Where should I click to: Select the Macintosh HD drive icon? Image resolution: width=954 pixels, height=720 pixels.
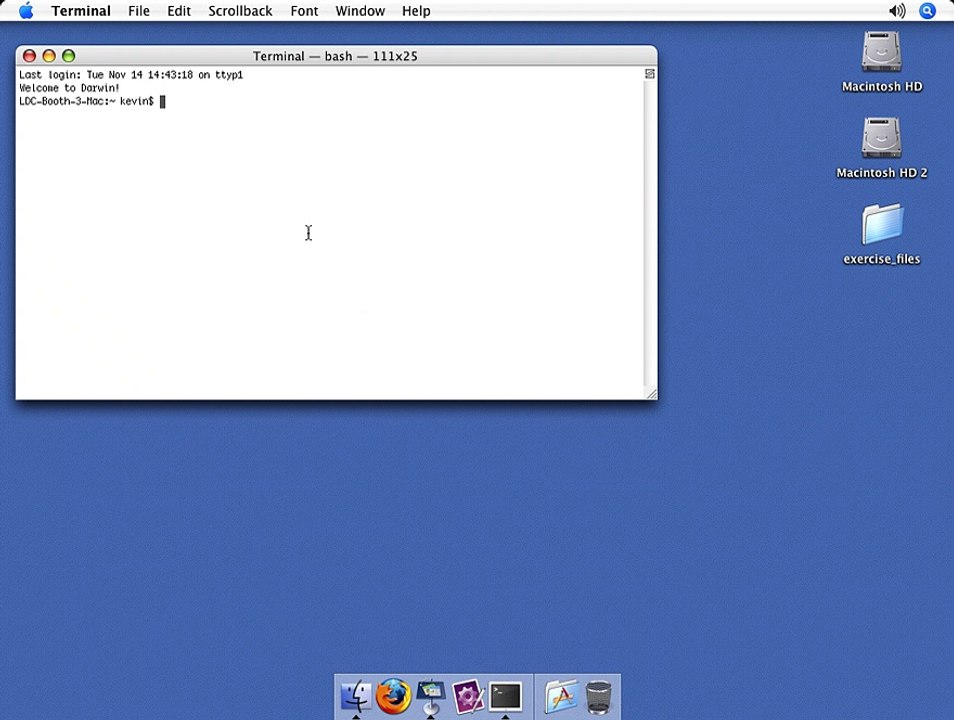coord(882,52)
